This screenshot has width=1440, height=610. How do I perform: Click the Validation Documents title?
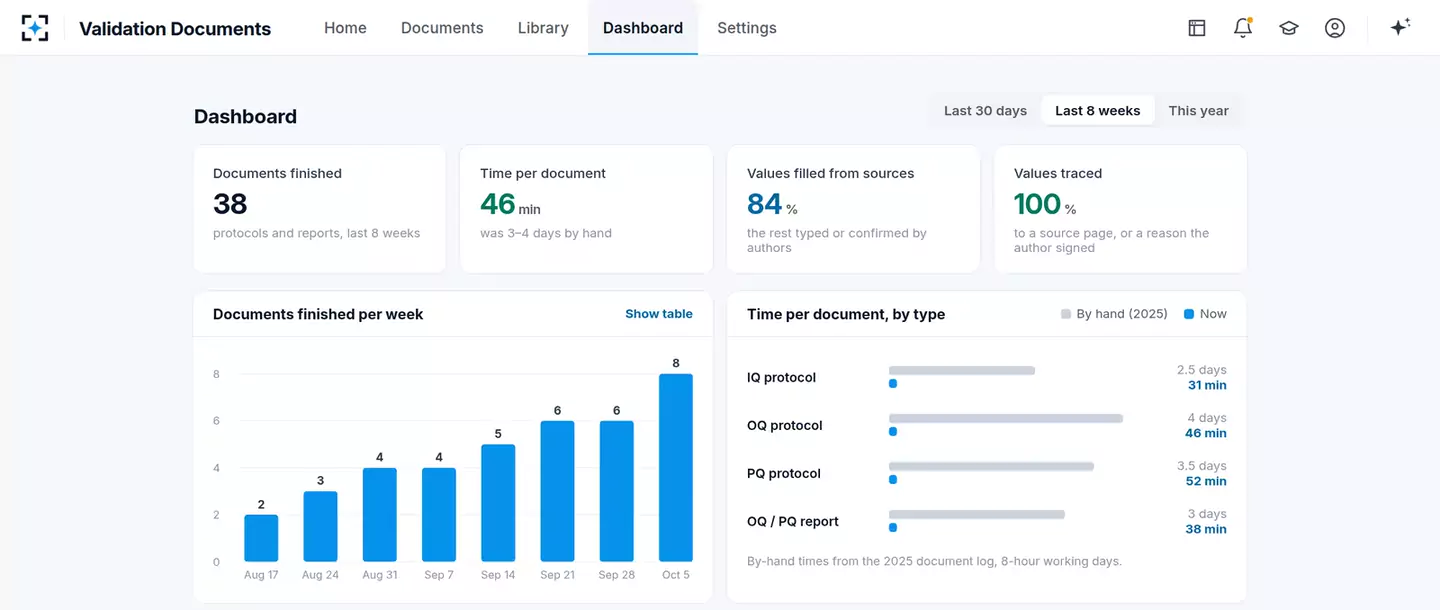175,29
